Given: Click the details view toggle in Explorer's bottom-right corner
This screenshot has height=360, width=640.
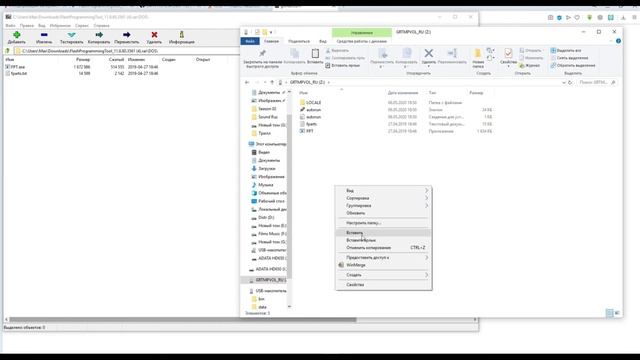Looking at the screenshot, I should [609, 313].
